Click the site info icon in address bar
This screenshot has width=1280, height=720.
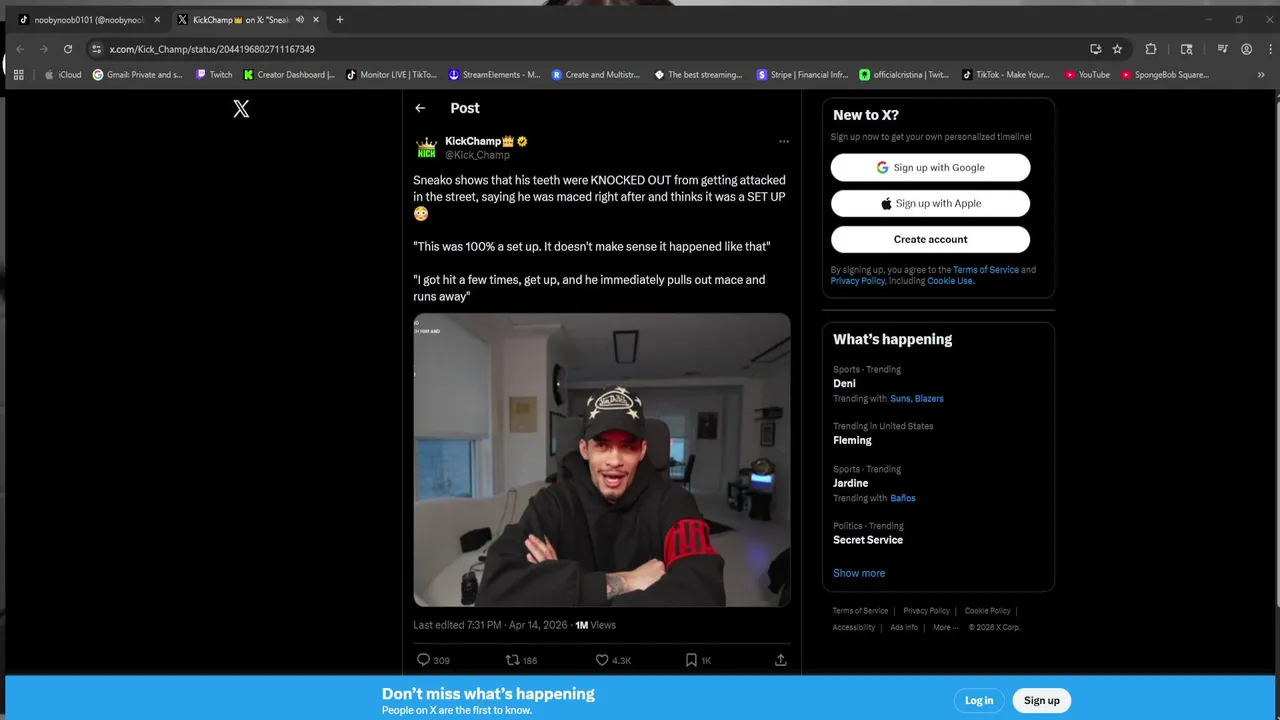pyautogui.click(x=96, y=49)
